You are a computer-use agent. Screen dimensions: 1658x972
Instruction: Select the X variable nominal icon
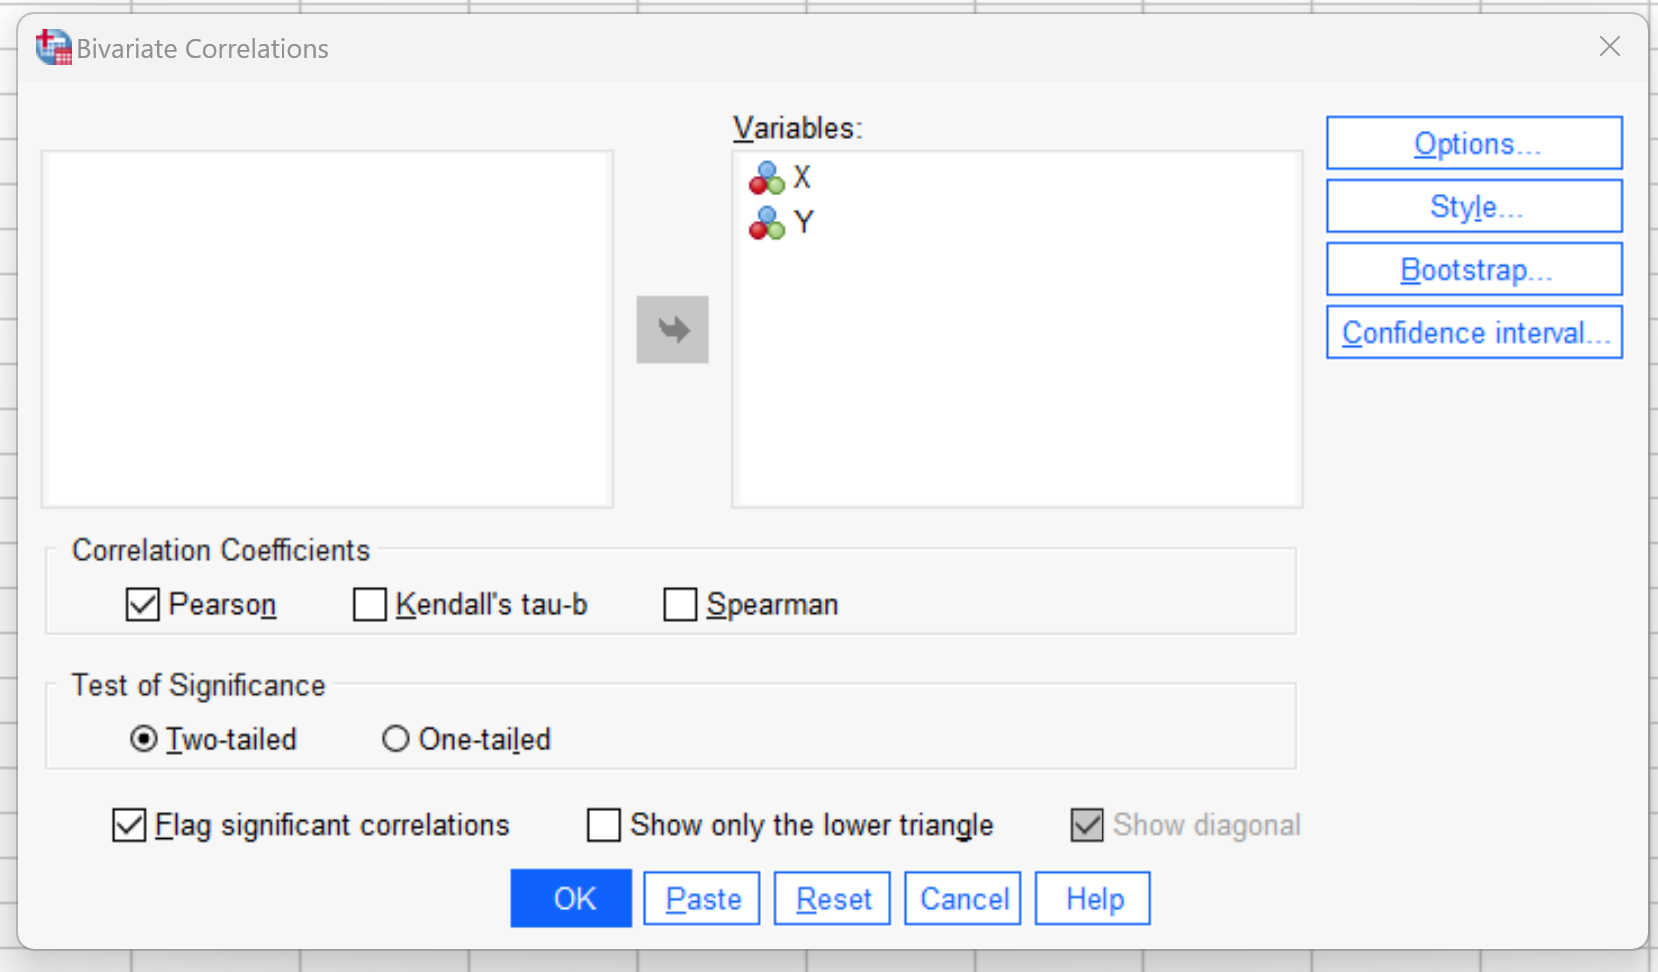pos(767,178)
